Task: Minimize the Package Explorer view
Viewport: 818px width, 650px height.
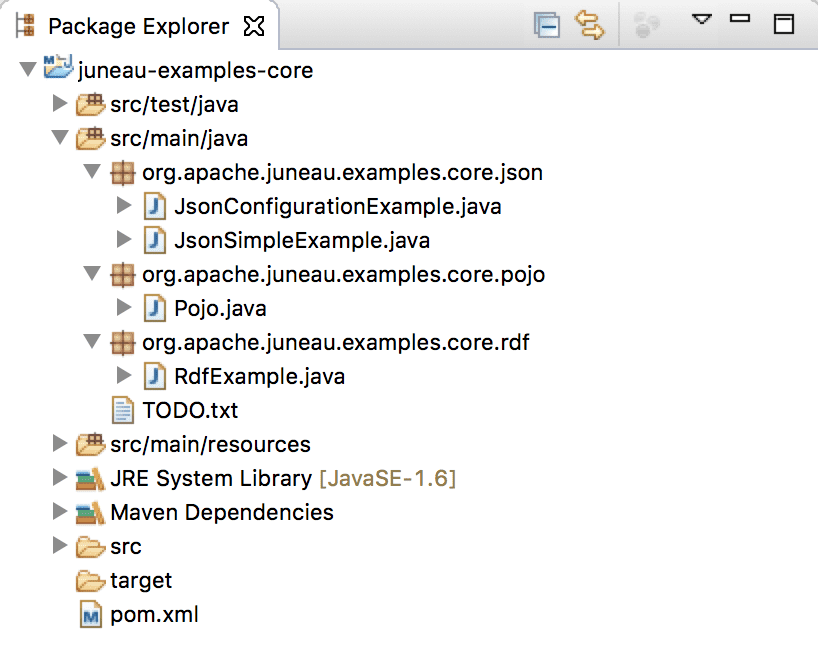Action: click(740, 19)
